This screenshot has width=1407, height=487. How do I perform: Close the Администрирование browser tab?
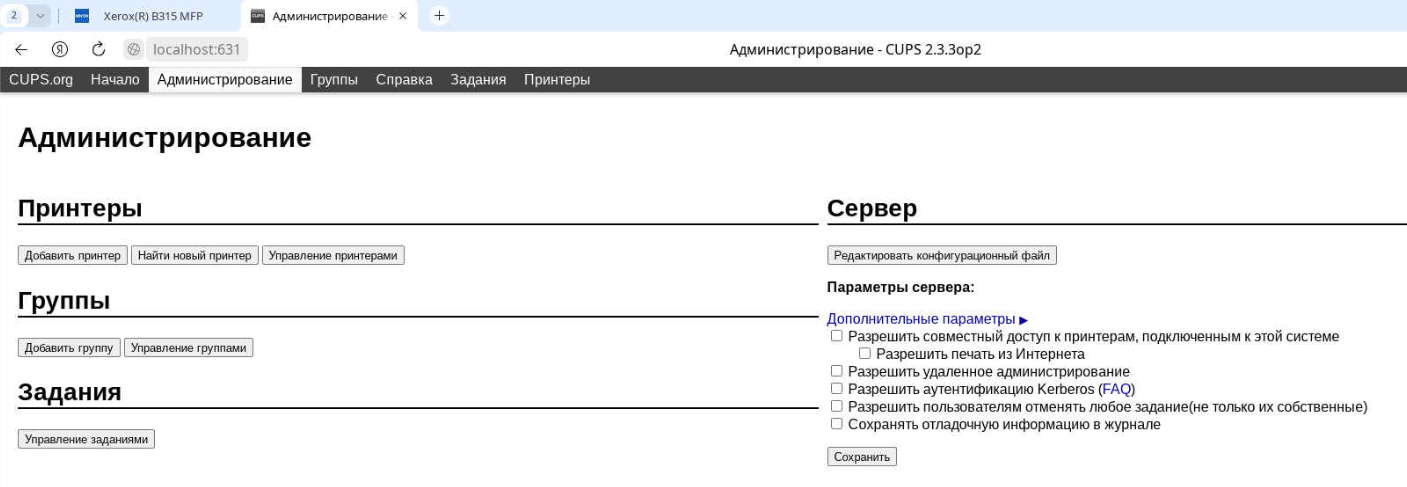[402, 16]
